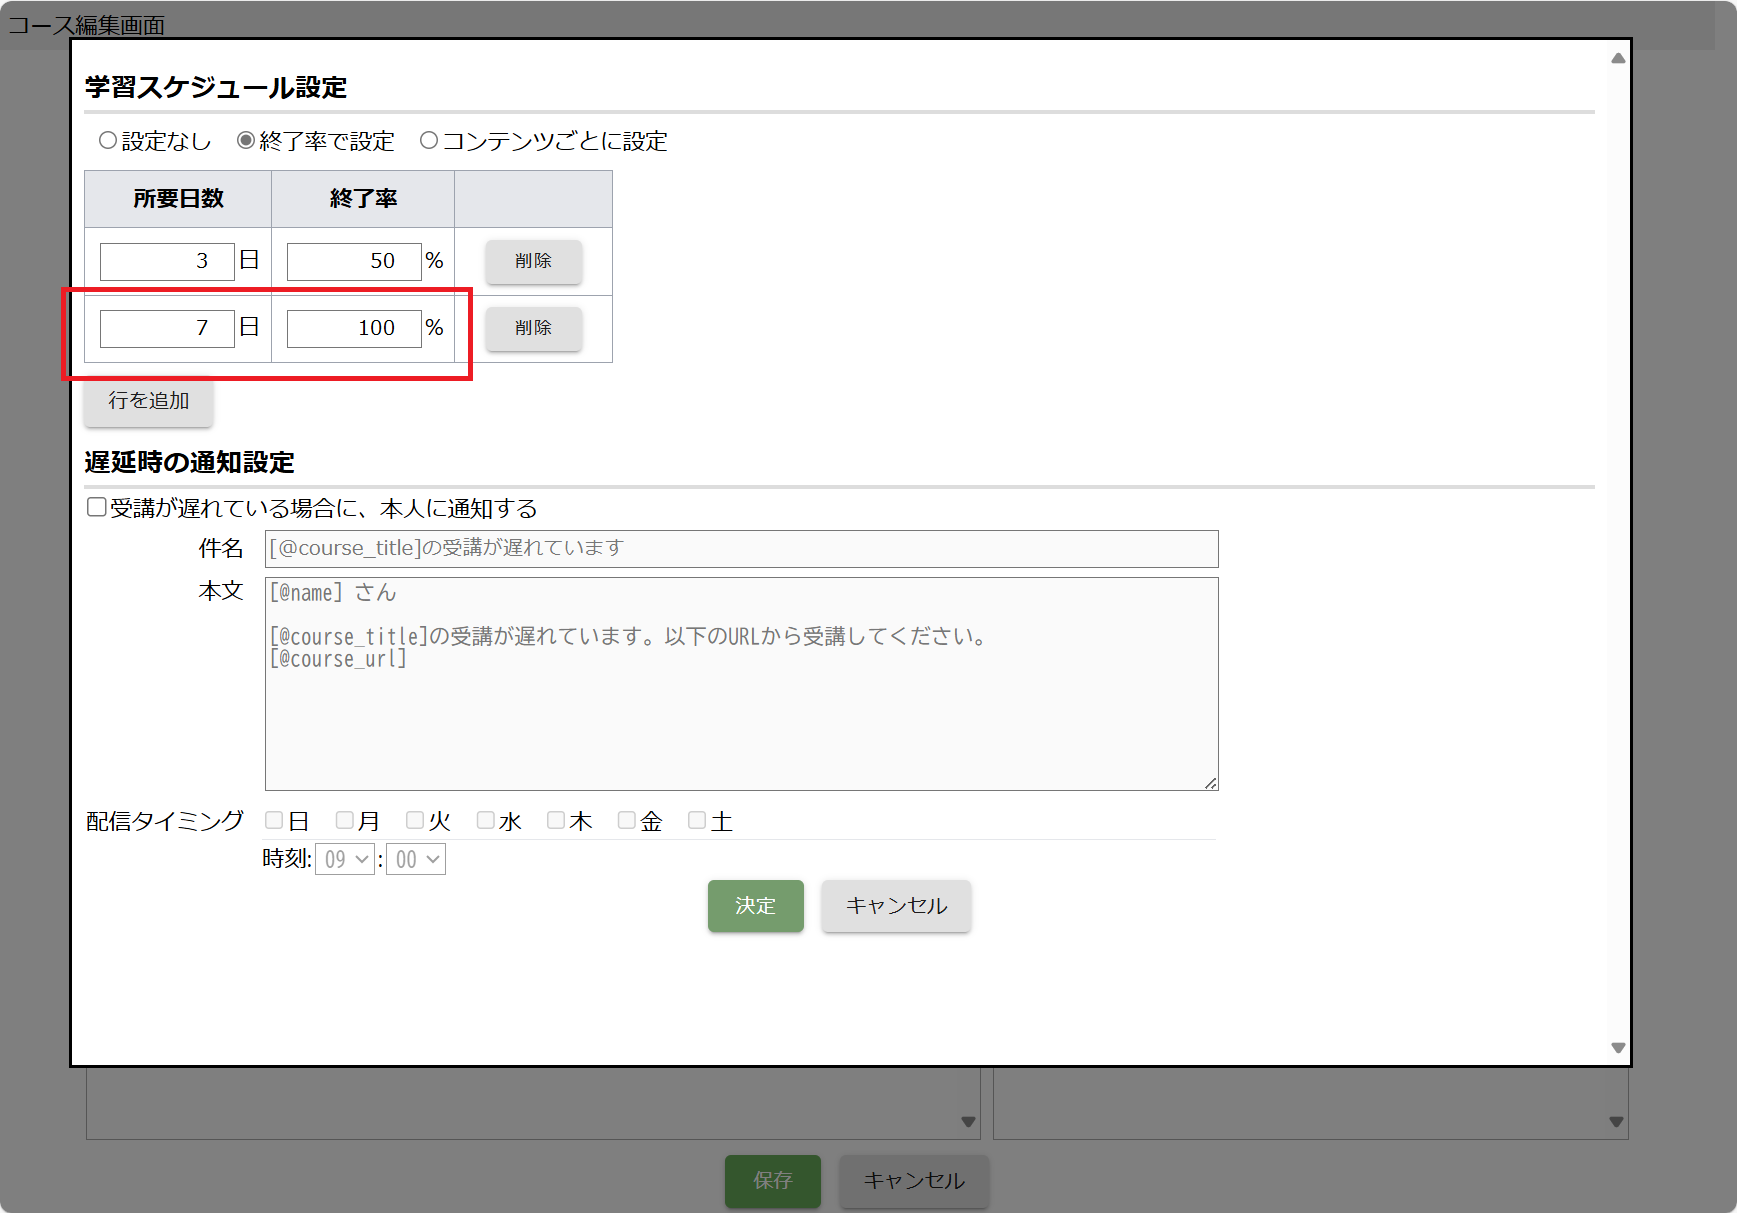The image size is (1737, 1213).
Task: Click the green 決定 button
Action: click(x=755, y=906)
